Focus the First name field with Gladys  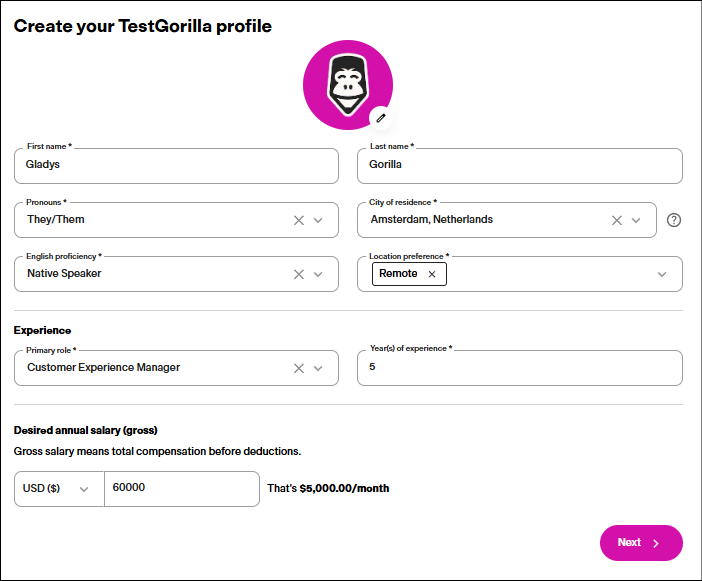[176, 166]
